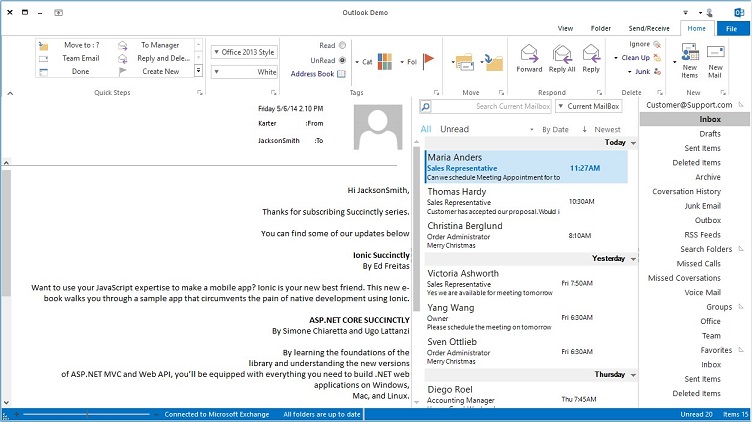Open the Address Book
Screen dimensions: 752x422
[317, 74]
